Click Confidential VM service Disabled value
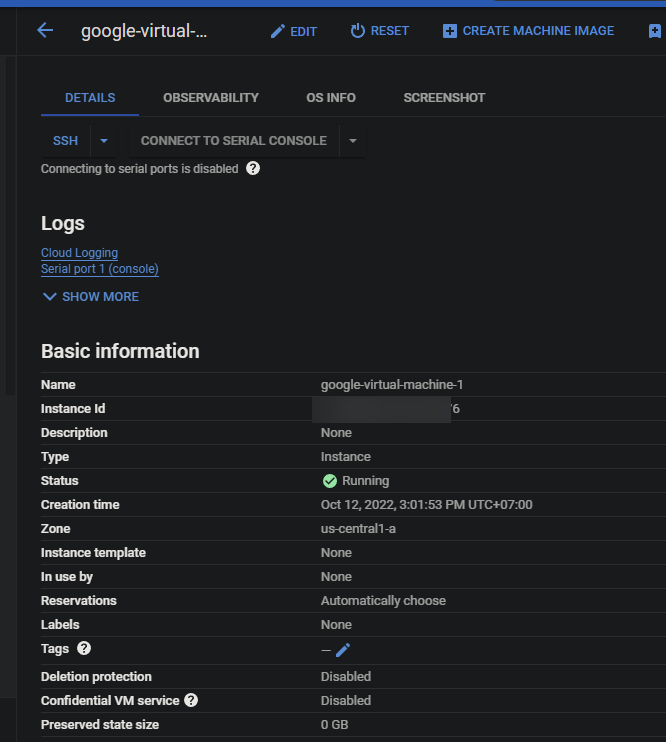This screenshot has height=742, width=666. (x=346, y=700)
